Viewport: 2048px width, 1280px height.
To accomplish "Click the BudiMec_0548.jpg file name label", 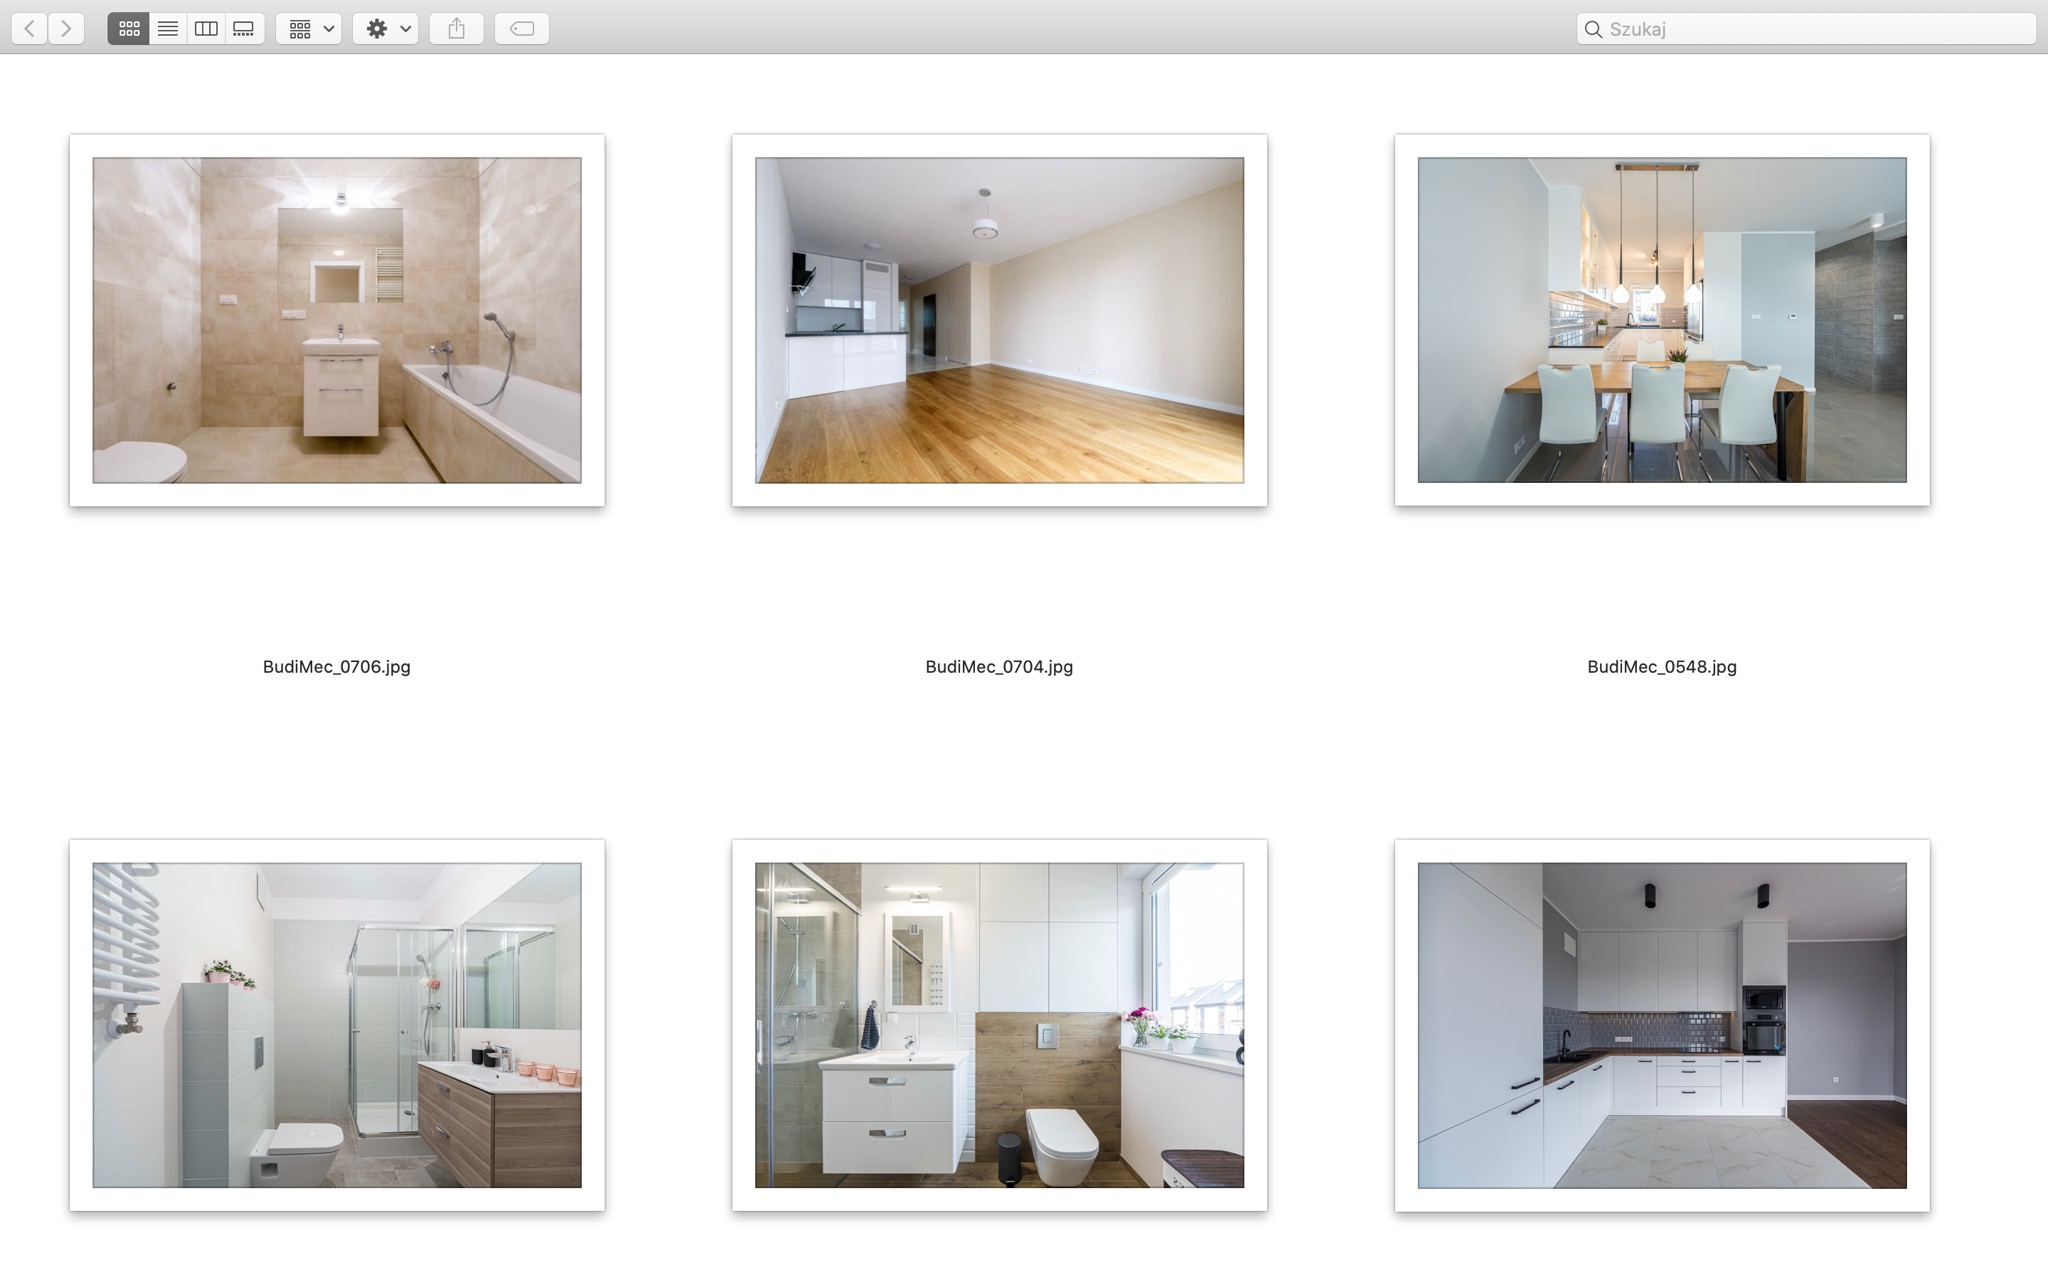I will (x=1662, y=667).
